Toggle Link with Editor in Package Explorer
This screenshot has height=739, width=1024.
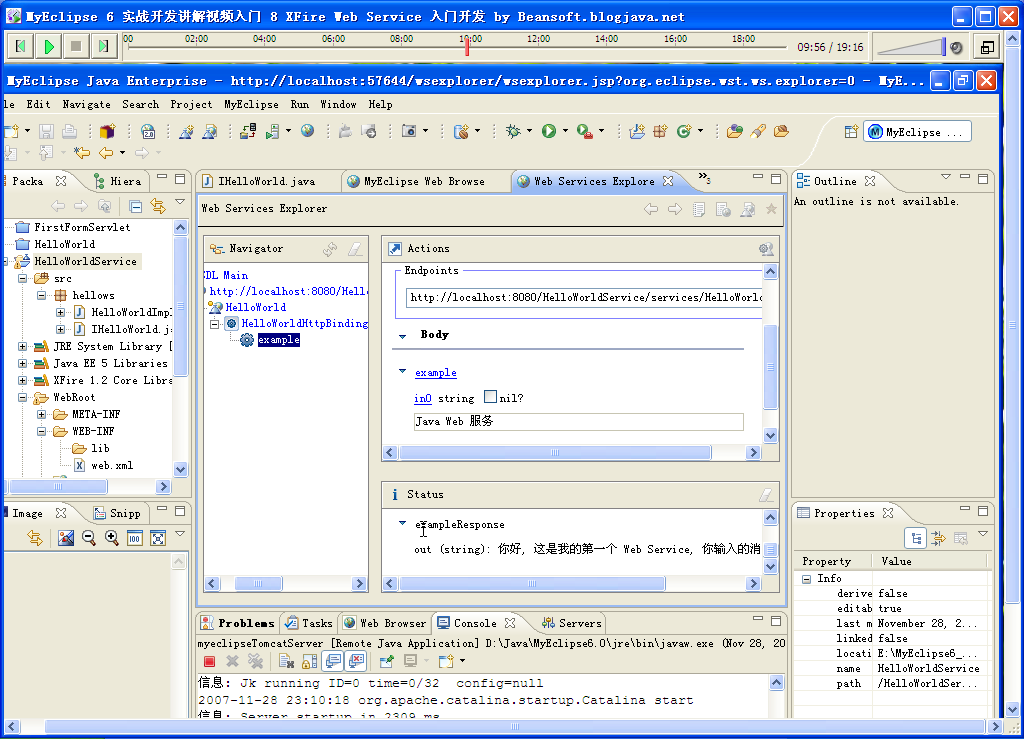click(x=158, y=206)
